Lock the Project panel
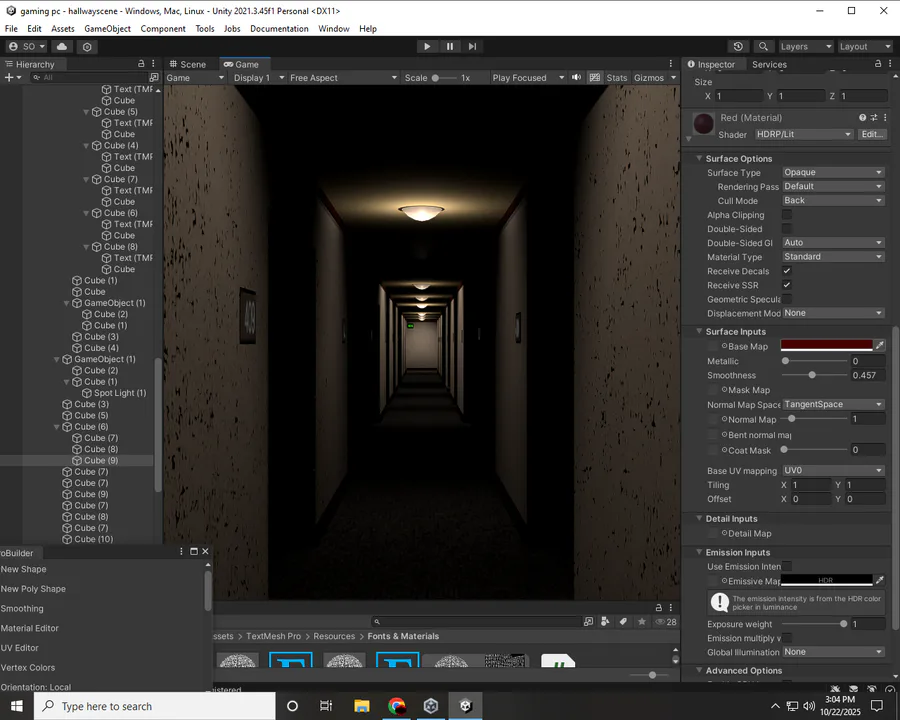 coord(659,607)
